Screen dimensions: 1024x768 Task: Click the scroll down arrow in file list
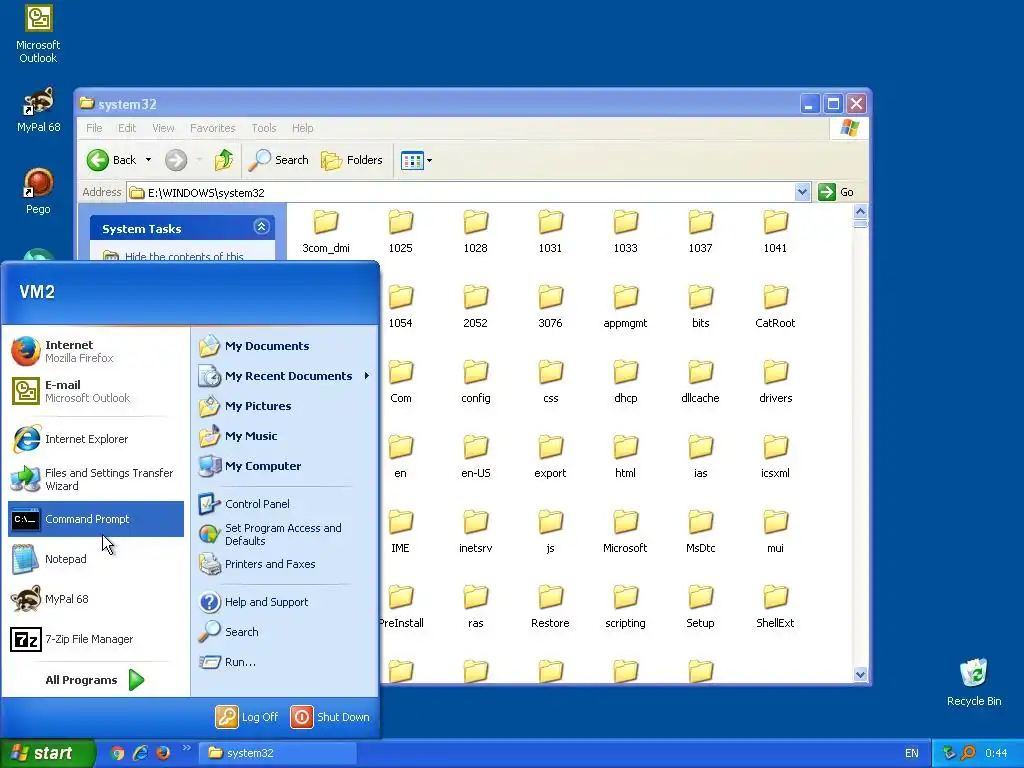coord(860,675)
